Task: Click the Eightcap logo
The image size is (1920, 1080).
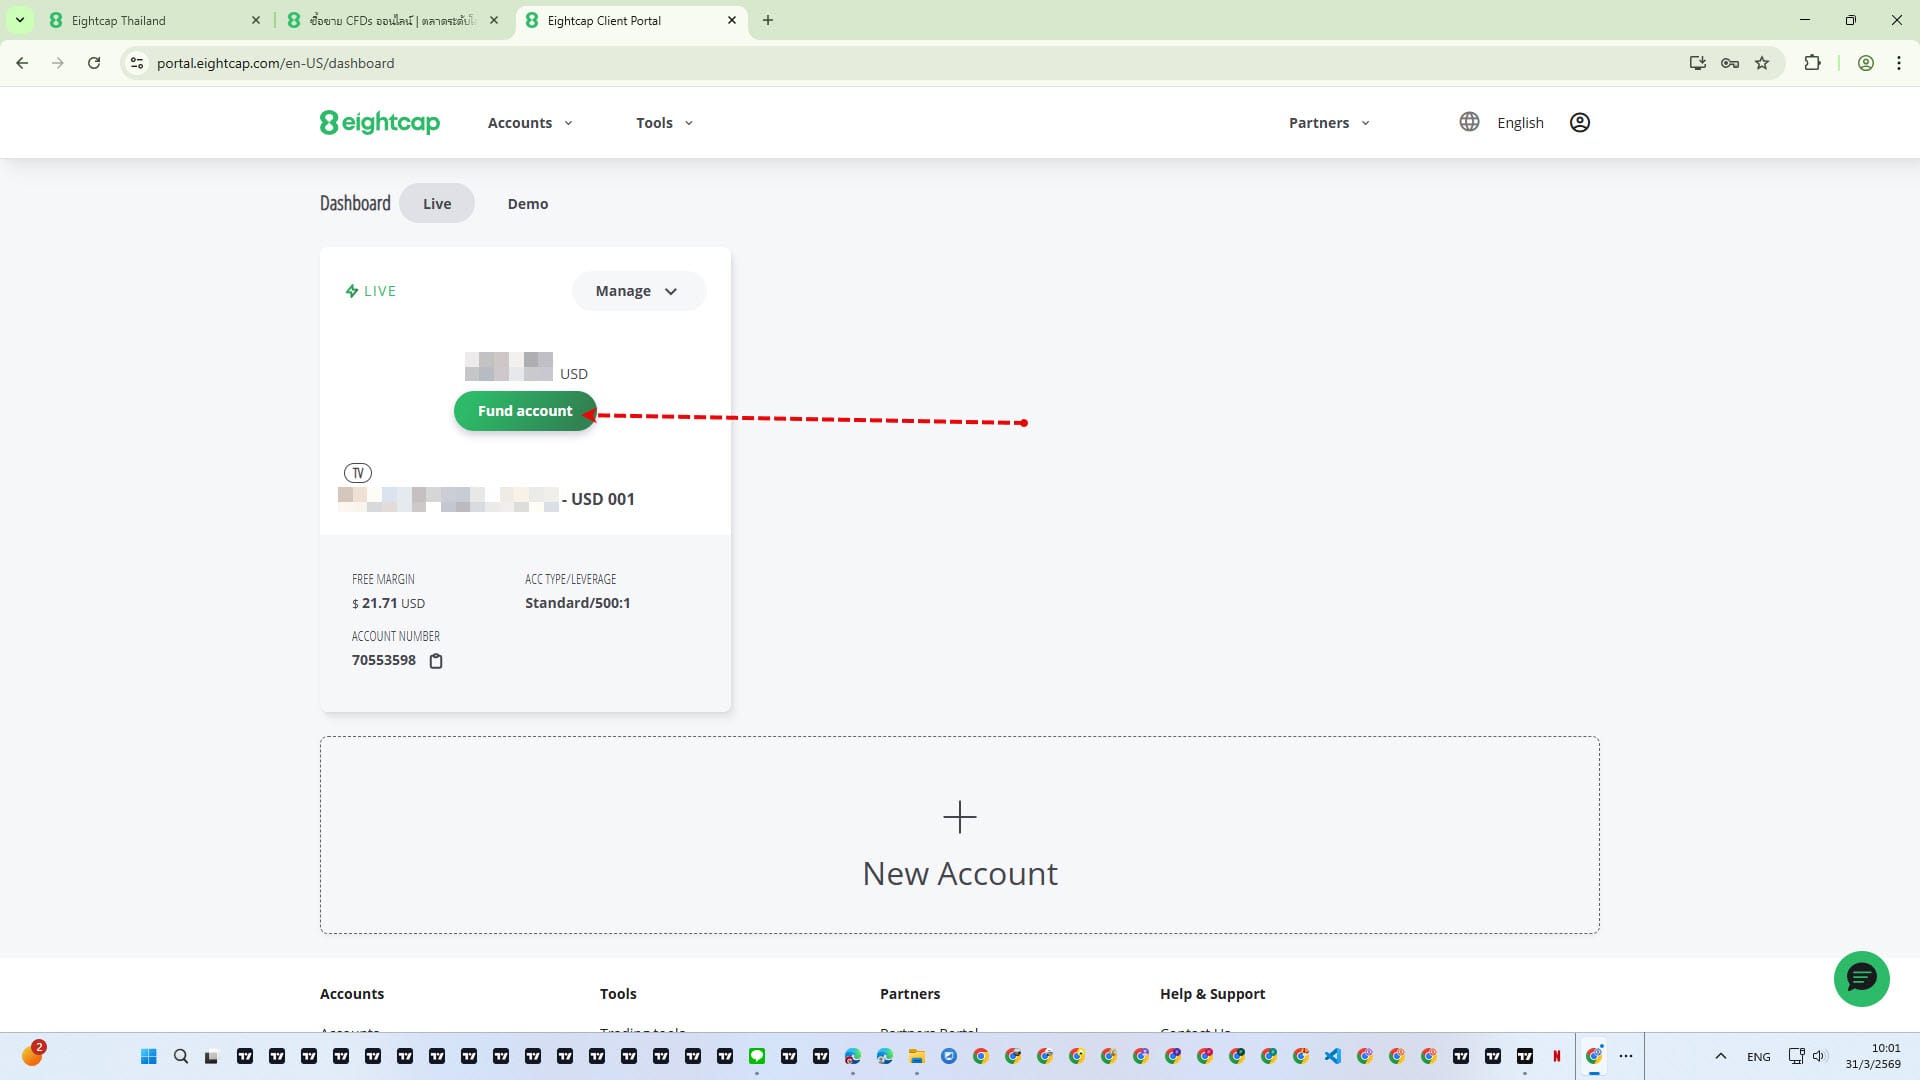Action: [380, 122]
